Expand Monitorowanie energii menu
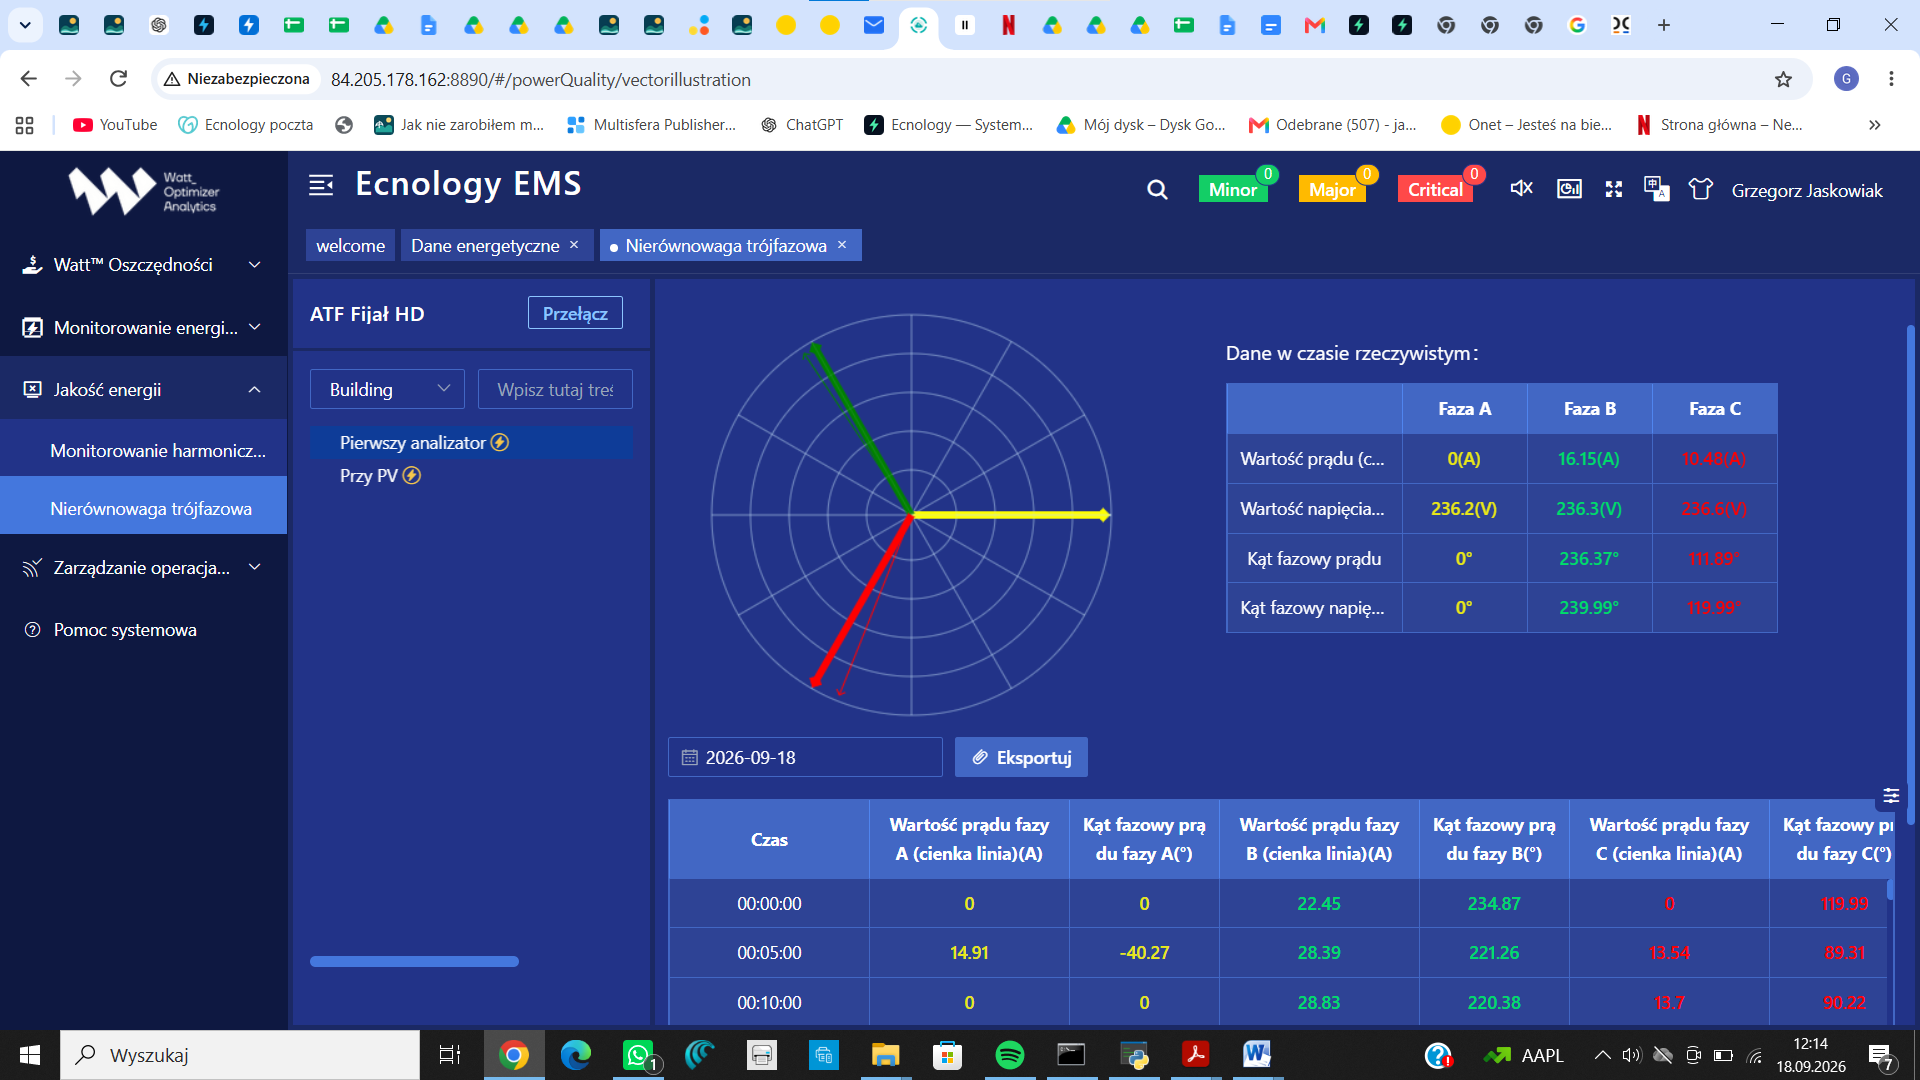Screen dimensions: 1920x1080 [143, 328]
